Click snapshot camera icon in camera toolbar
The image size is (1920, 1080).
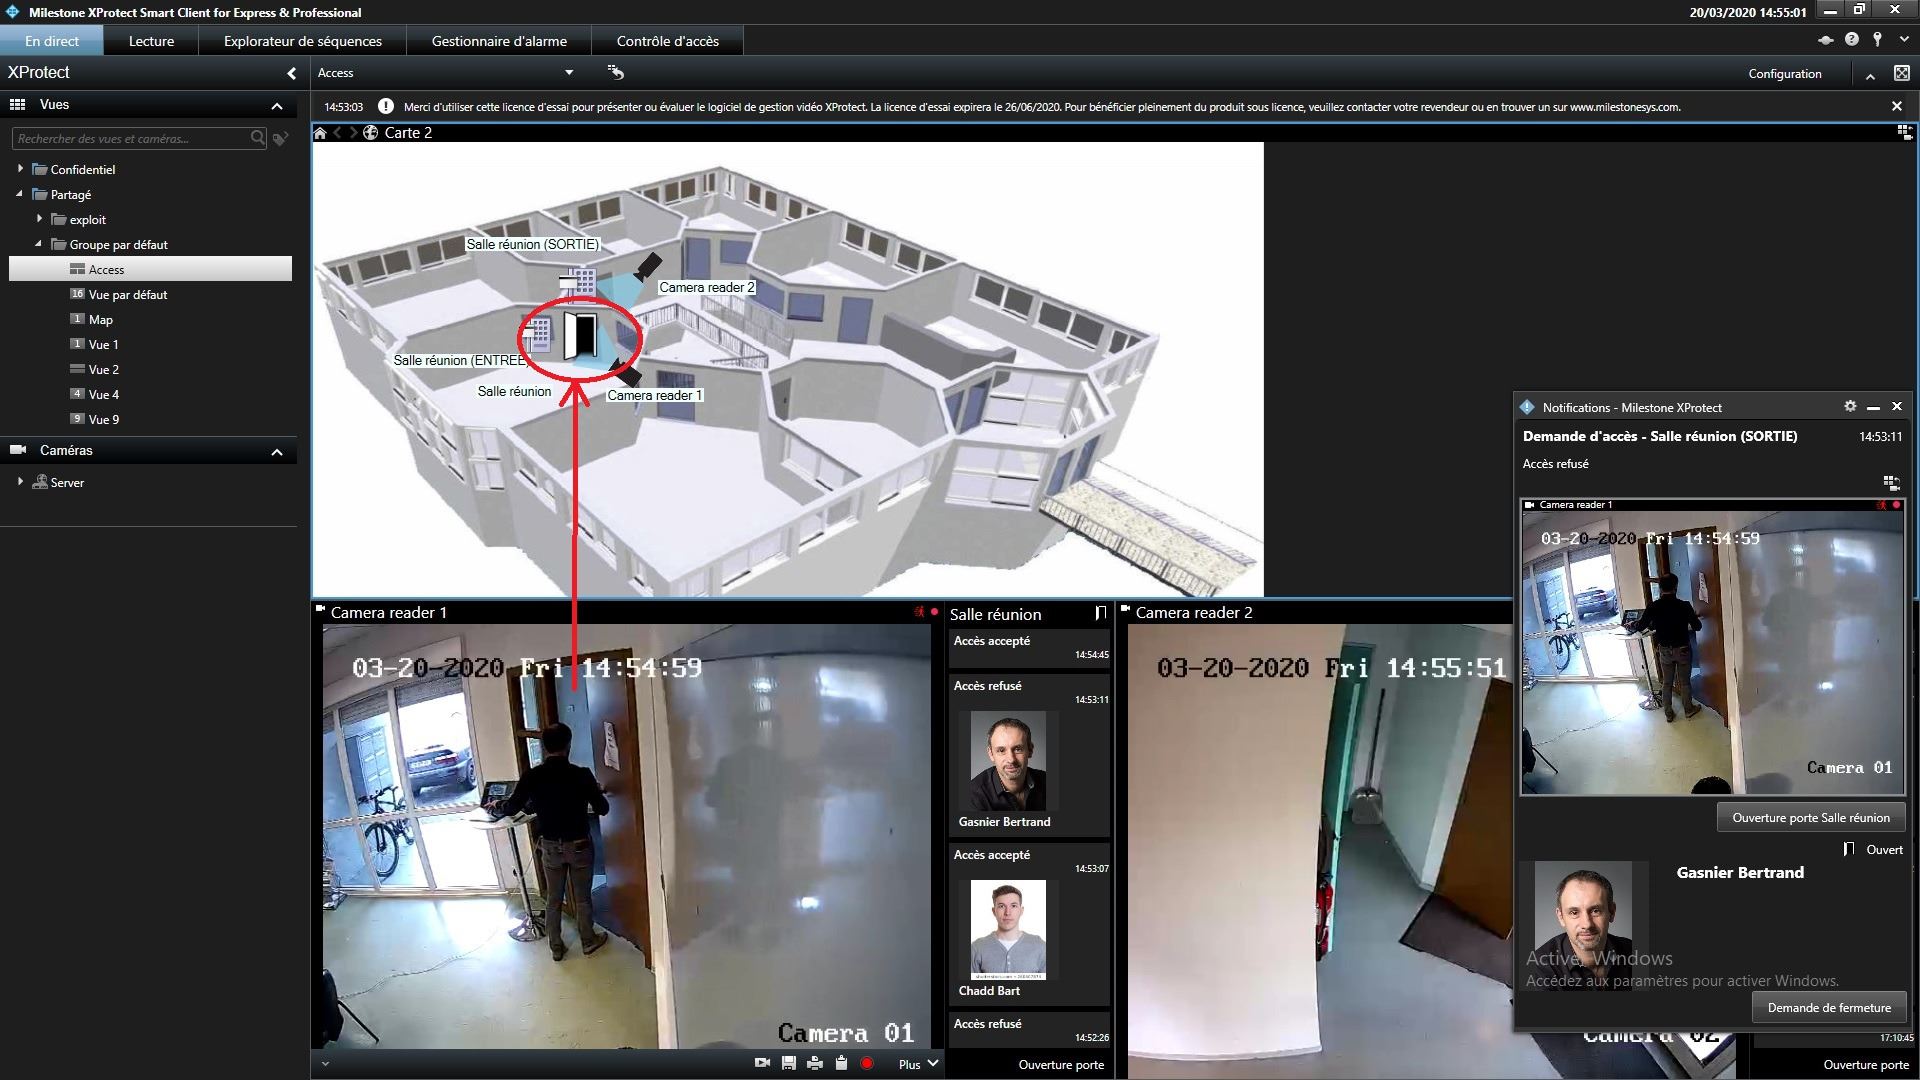coord(762,1063)
